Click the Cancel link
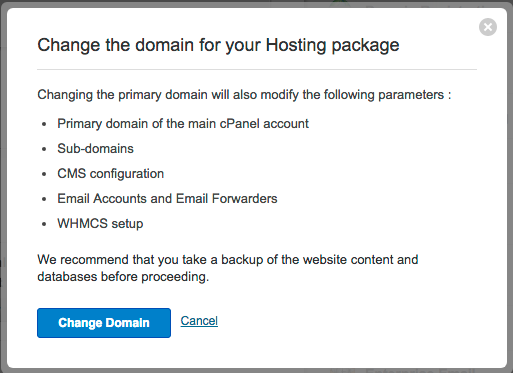 [x=199, y=321]
